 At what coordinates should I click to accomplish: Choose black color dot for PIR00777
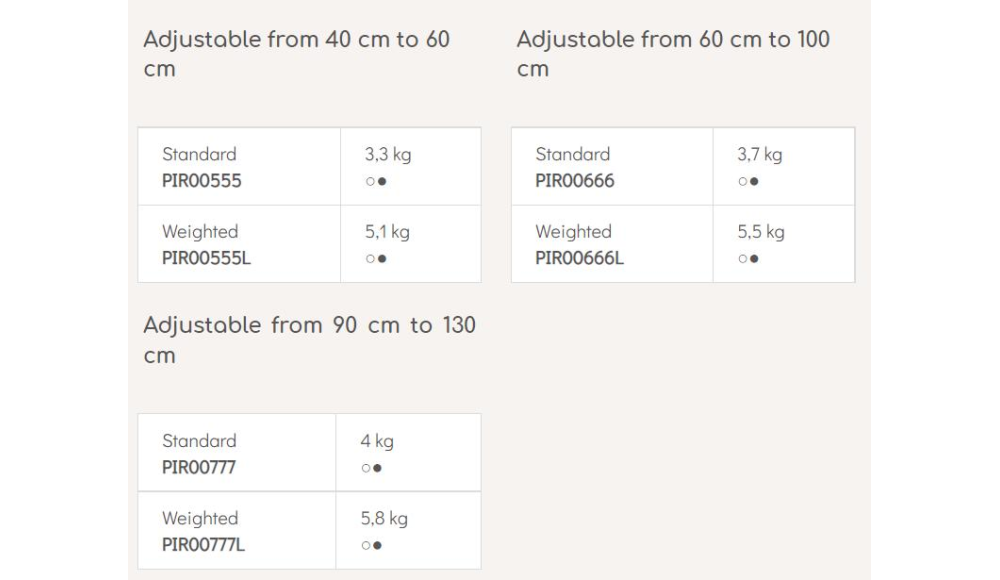(x=378, y=468)
